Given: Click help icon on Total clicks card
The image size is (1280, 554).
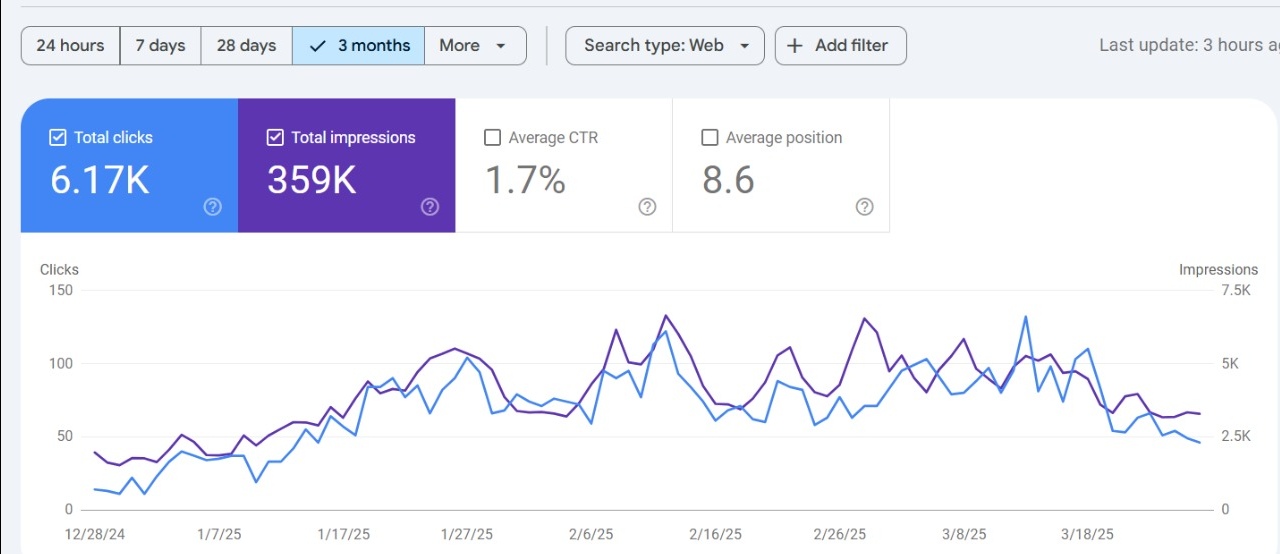Looking at the screenshot, I should (x=212, y=207).
